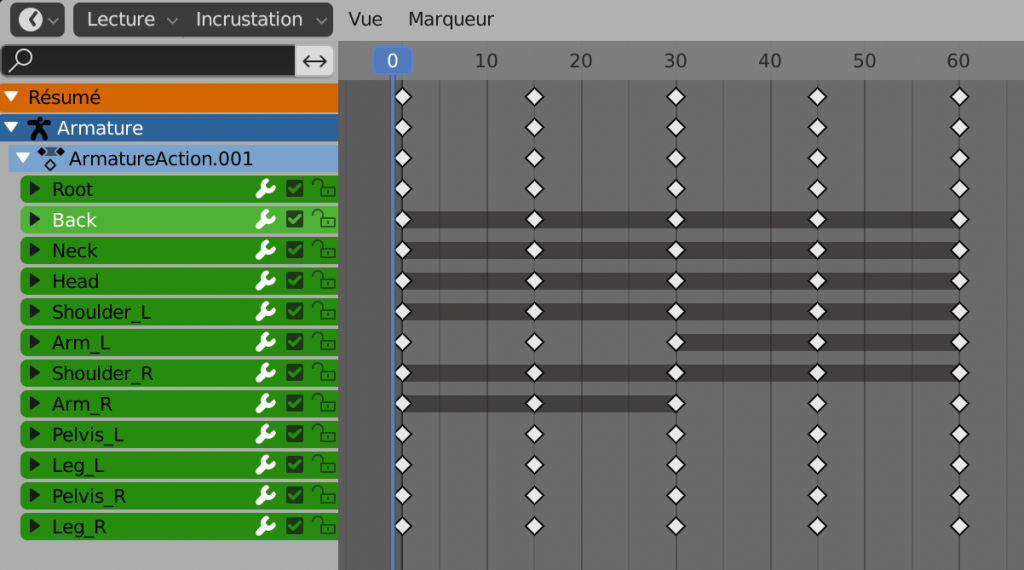Select Arm_R keyframe at frame 30
This screenshot has height=570, width=1024.
tap(676, 404)
